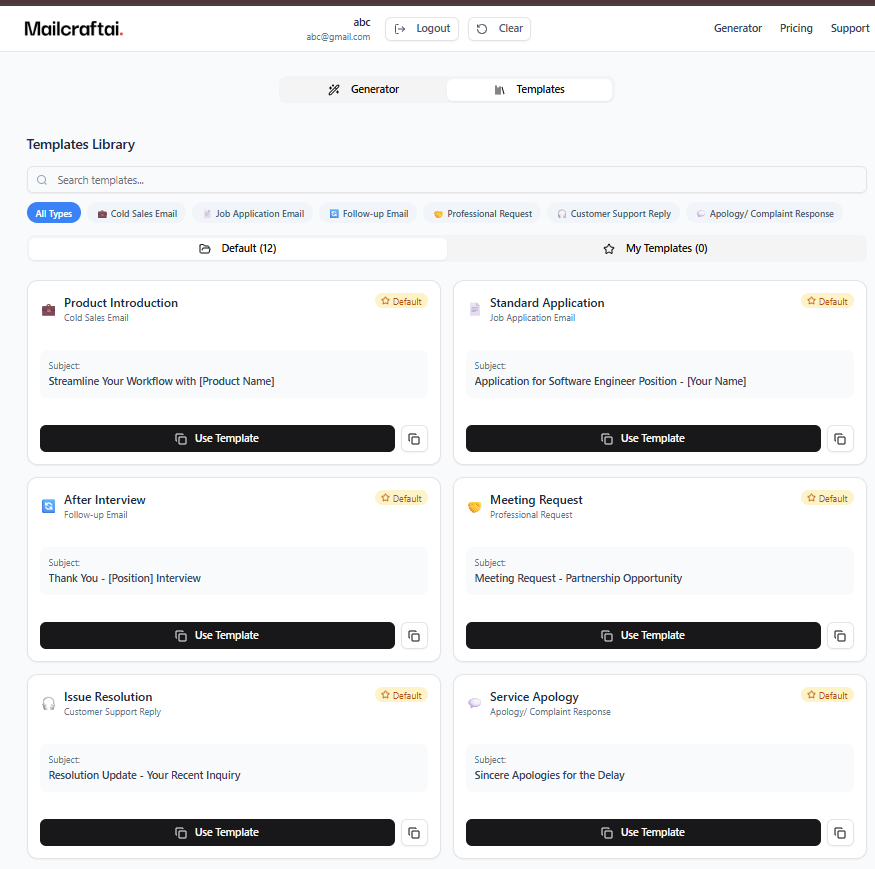
Task: Click the Logout button
Action: (x=421, y=28)
